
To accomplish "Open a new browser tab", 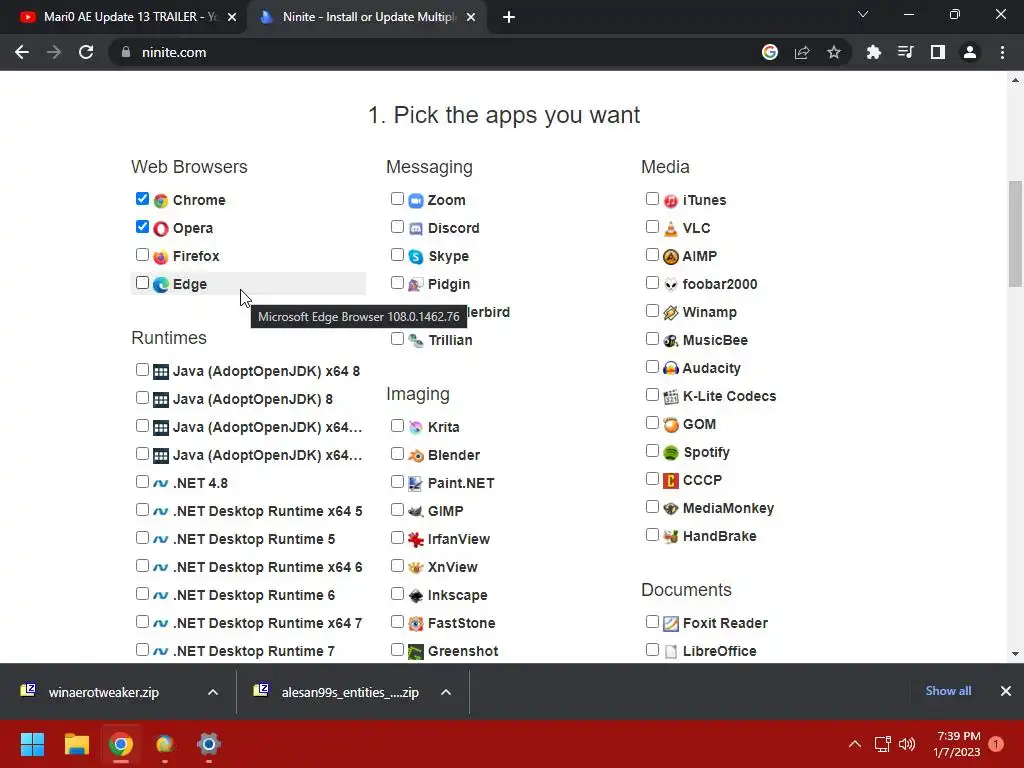I will pos(509,17).
